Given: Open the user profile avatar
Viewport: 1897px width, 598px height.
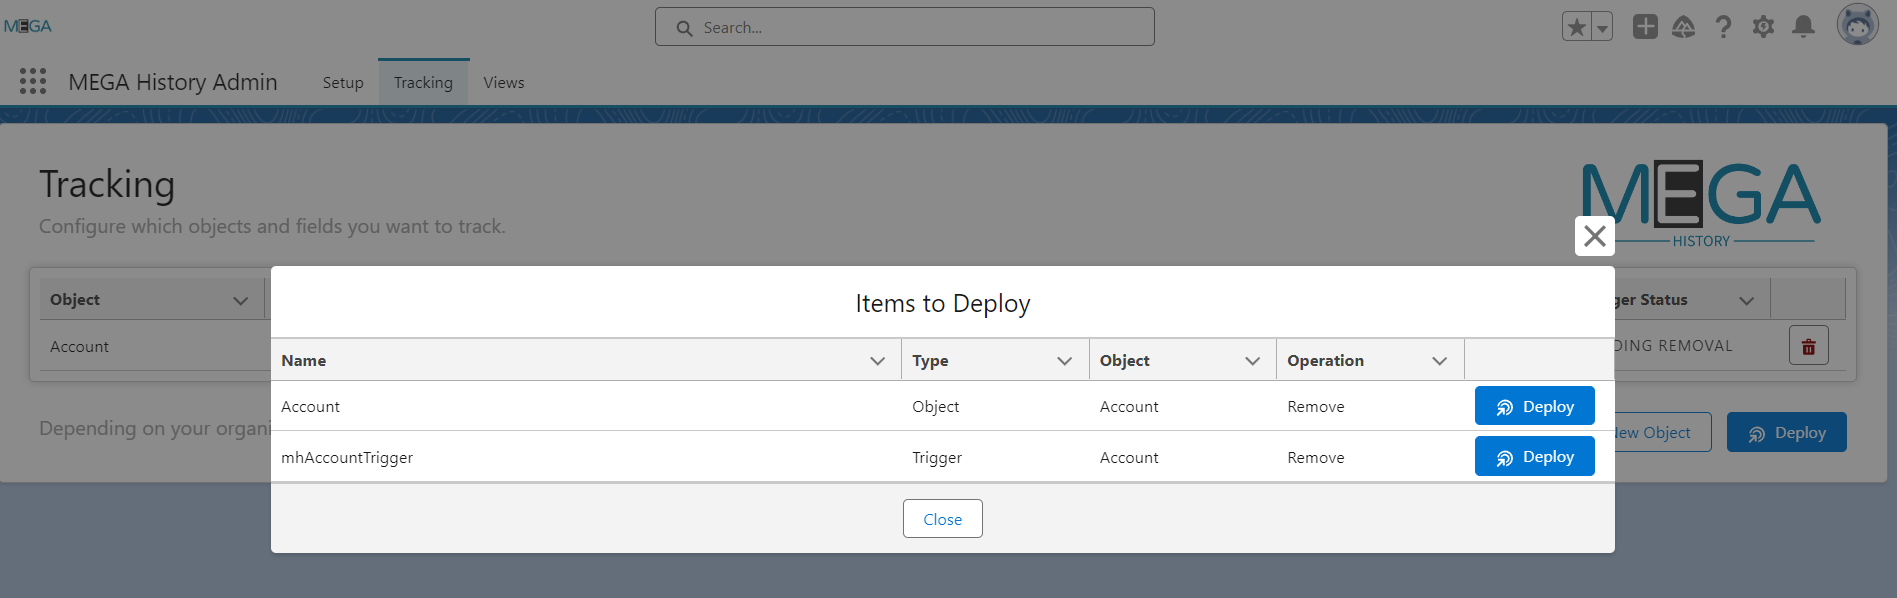Looking at the screenshot, I should click(x=1857, y=25).
